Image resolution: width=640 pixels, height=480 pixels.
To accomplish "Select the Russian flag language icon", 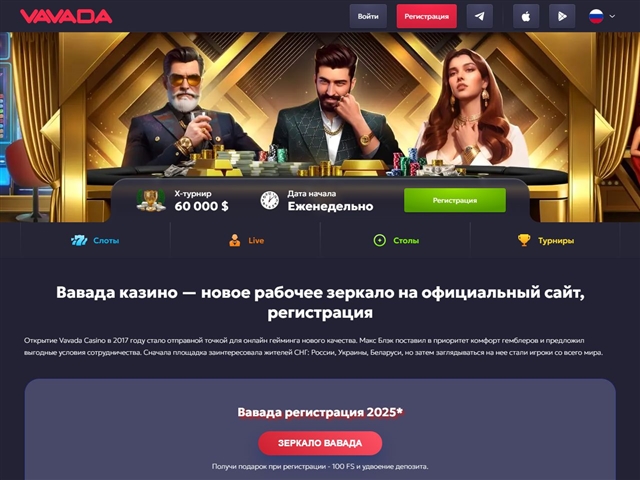I will tap(596, 16).
